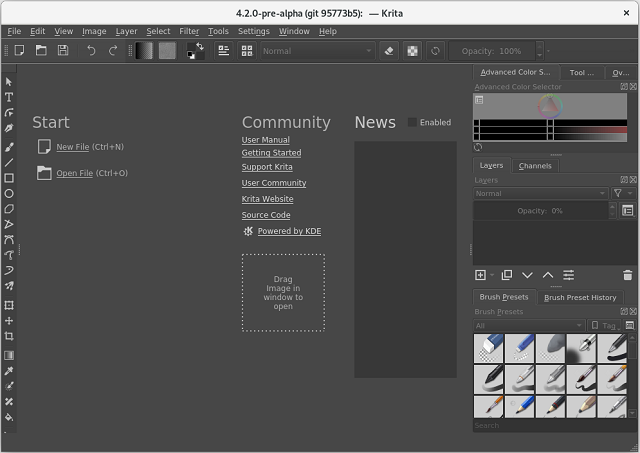This screenshot has height=453, width=640.
Task: Open the Getting Started link
Action: 271,153
